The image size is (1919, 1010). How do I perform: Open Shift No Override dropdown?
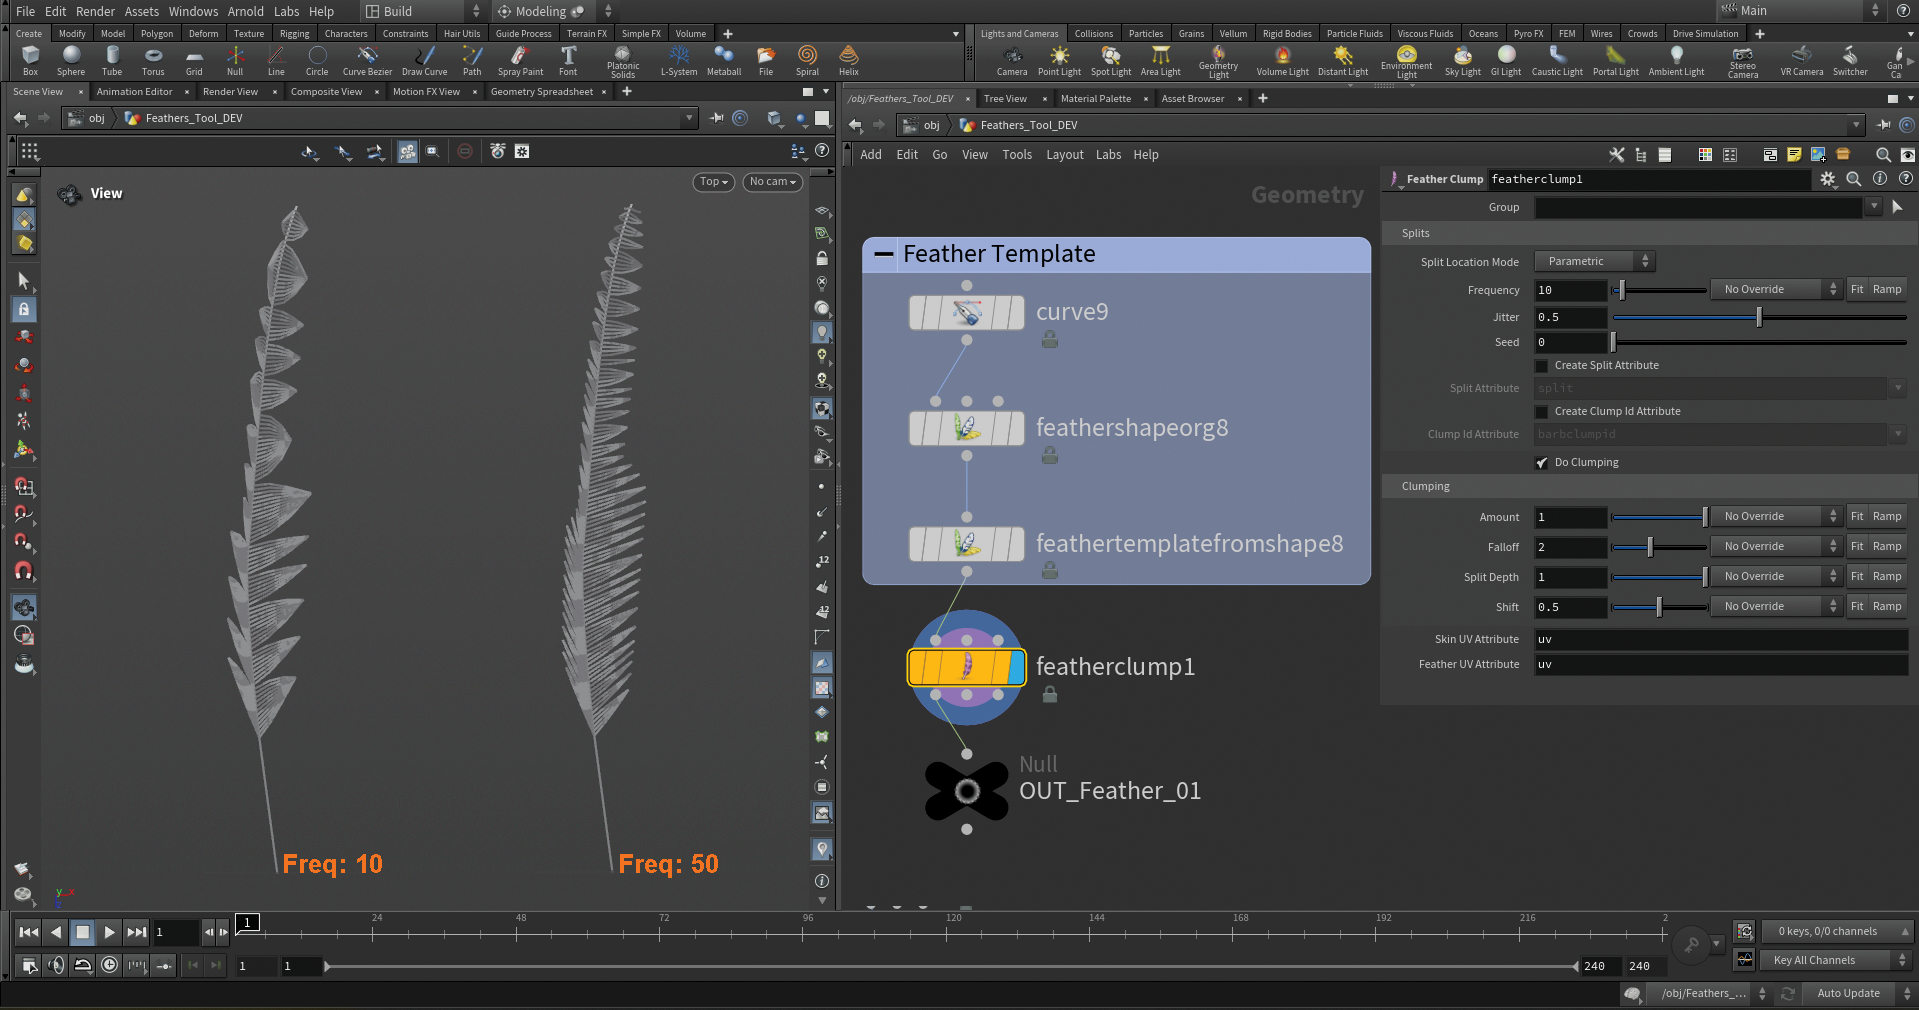(x=1776, y=606)
